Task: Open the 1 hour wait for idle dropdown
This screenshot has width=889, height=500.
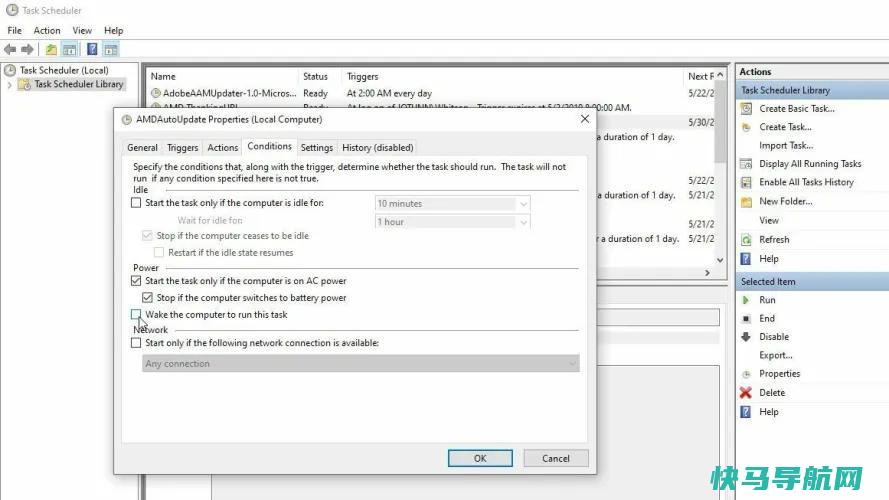Action: point(523,222)
